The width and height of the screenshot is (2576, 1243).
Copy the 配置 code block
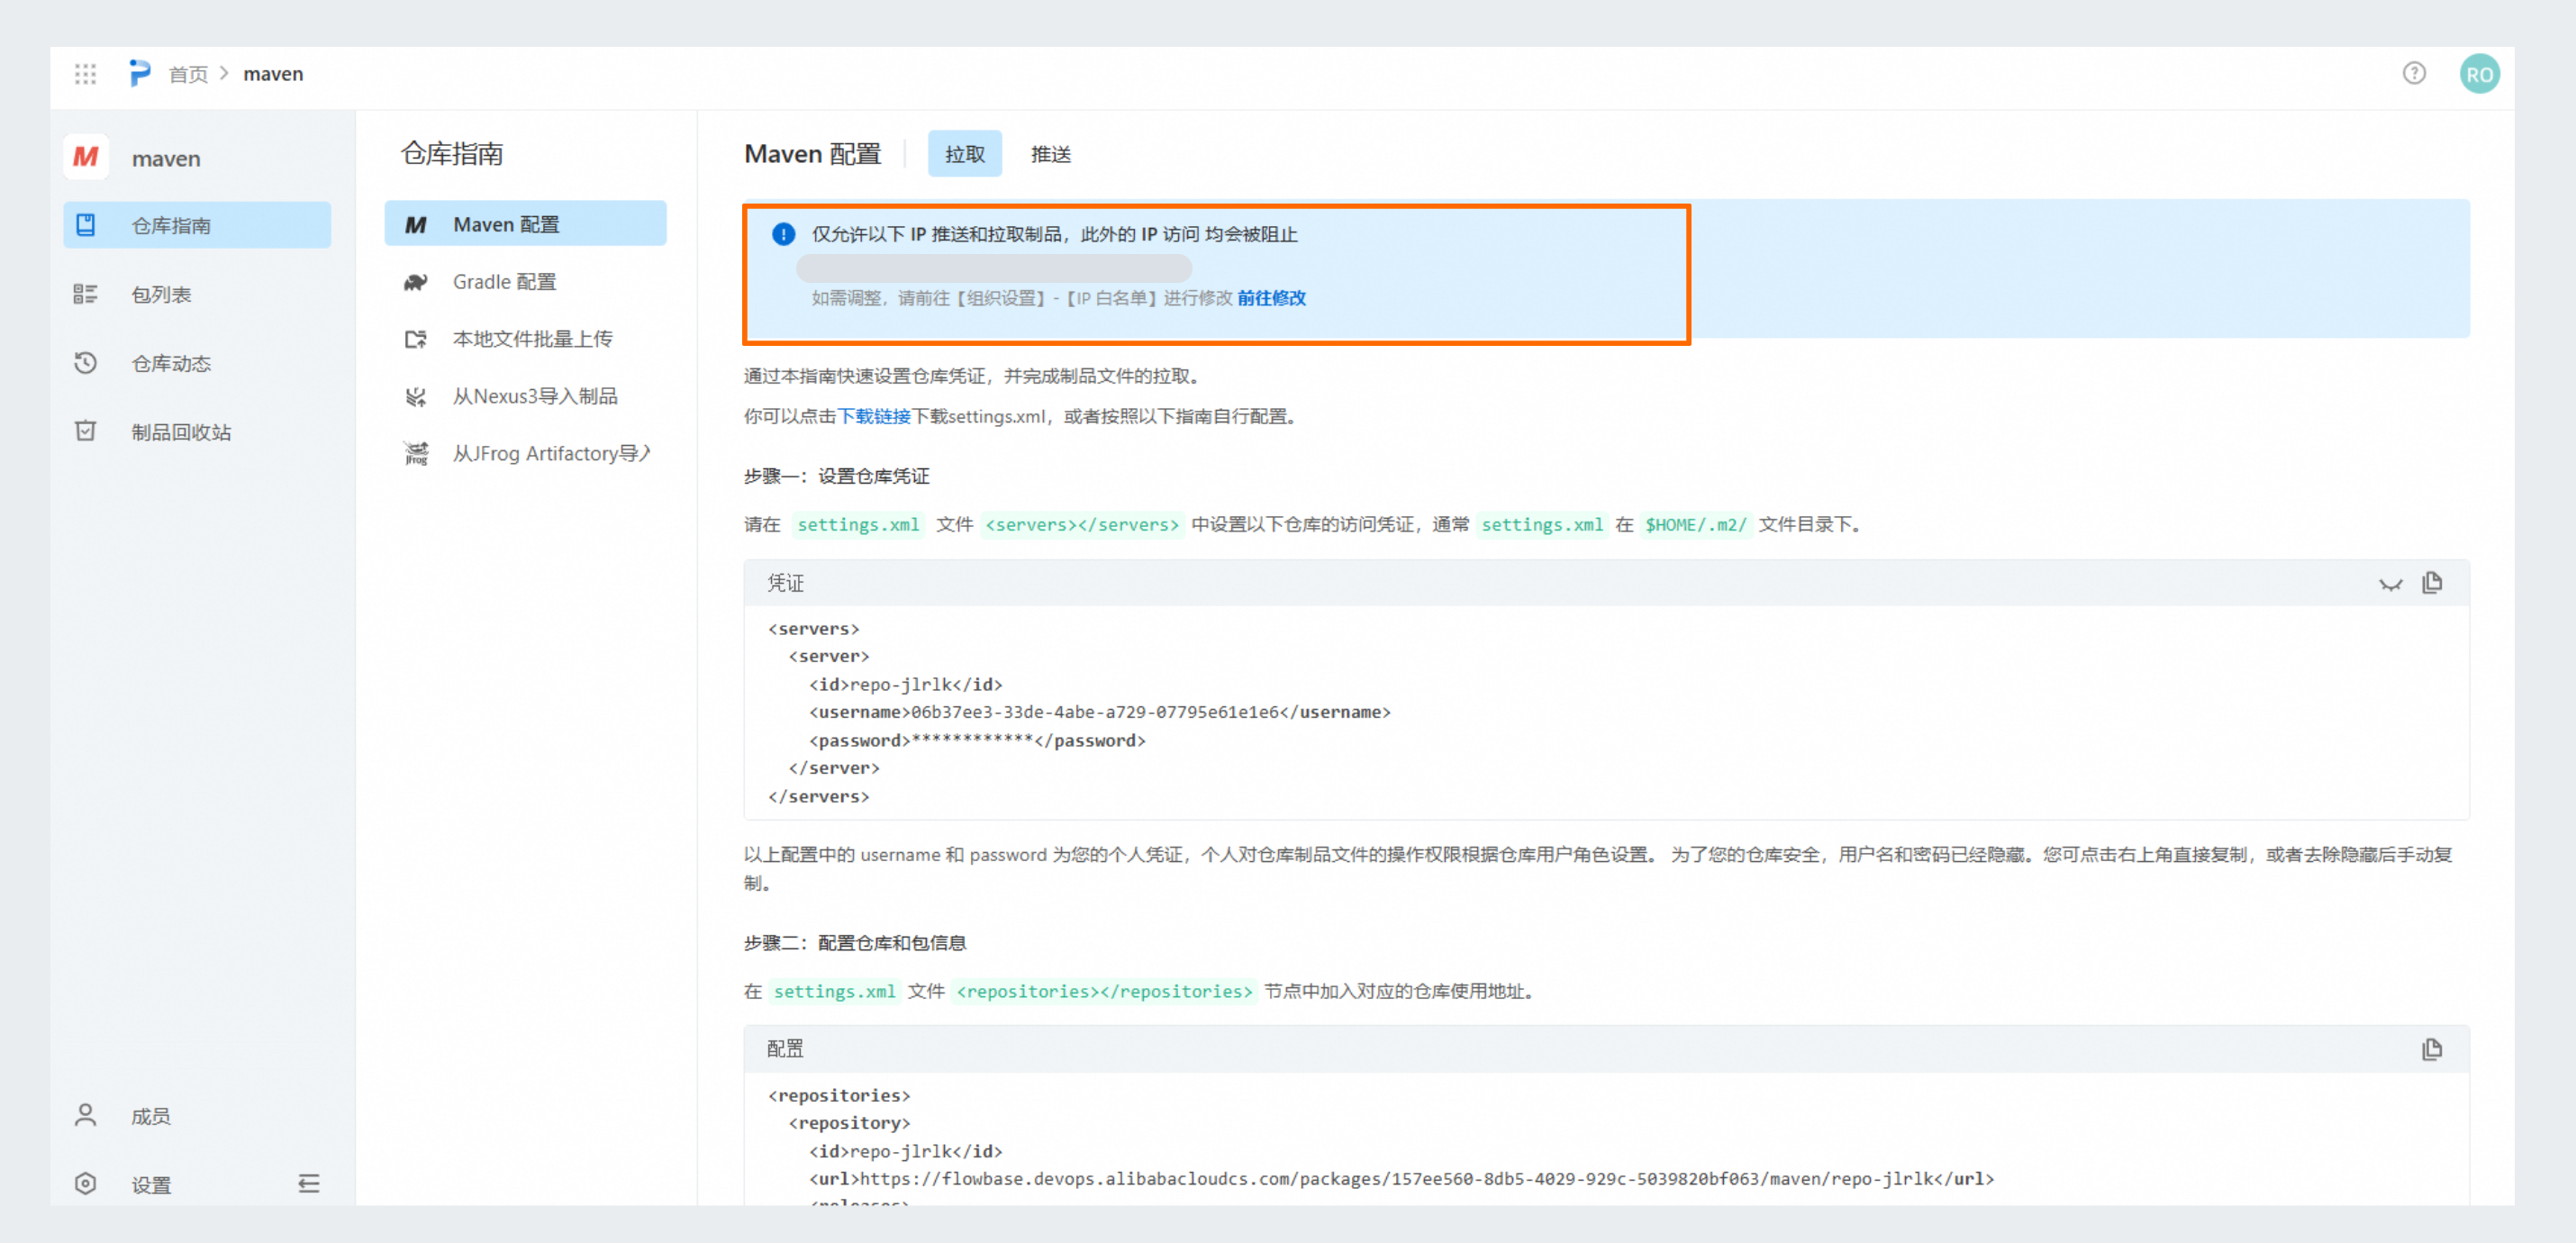2433,1049
